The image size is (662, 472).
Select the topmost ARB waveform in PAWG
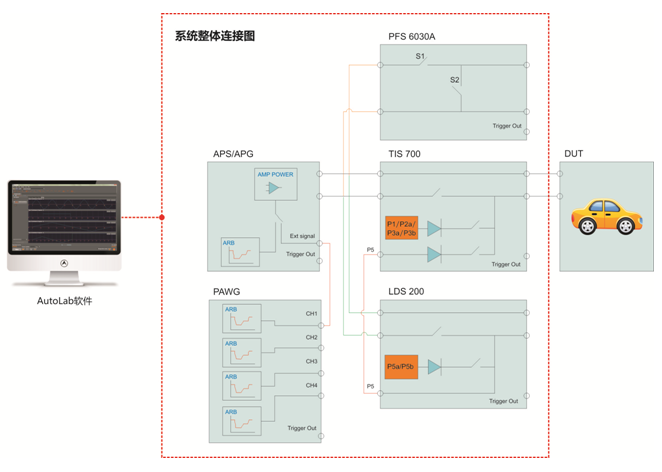[x=241, y=318]
